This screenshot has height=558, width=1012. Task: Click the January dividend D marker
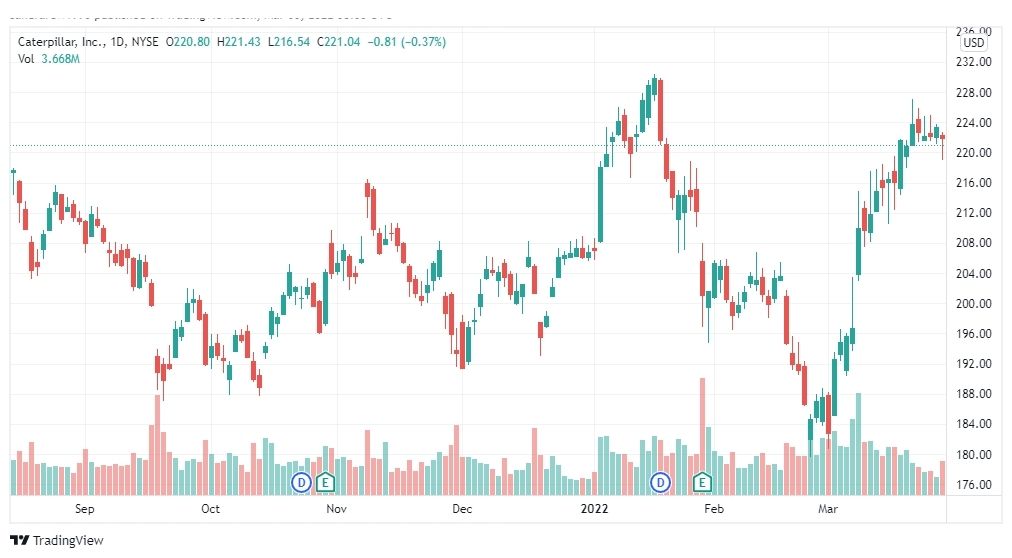coord(660,483)
